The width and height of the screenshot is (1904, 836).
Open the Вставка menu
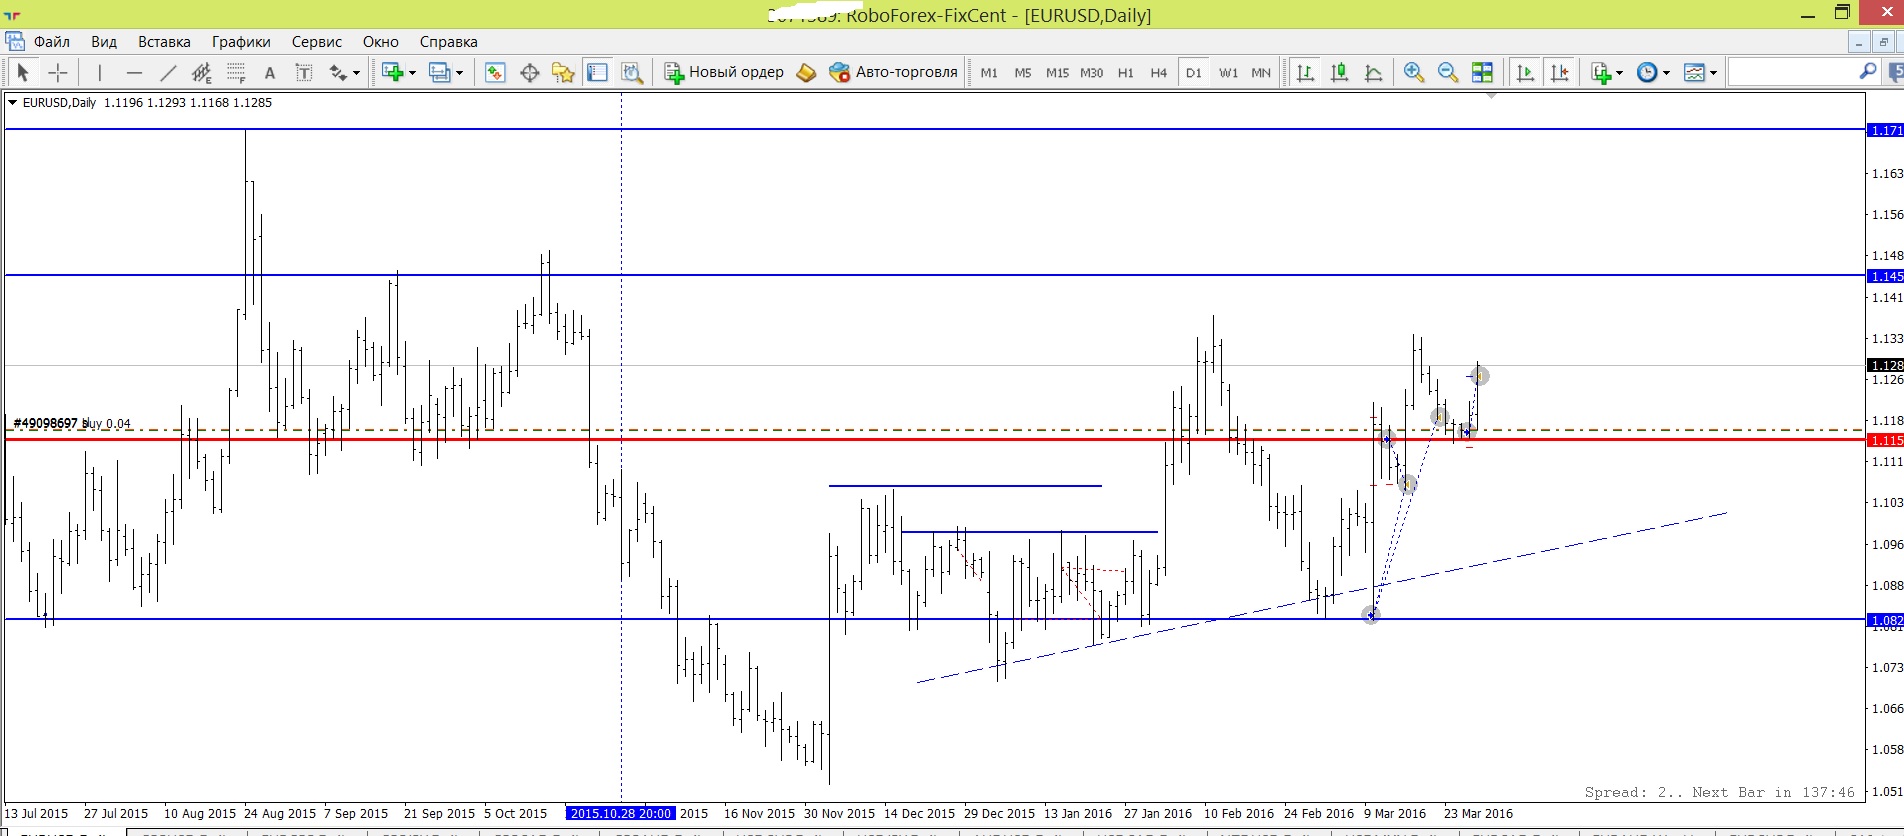click(164, 42)
